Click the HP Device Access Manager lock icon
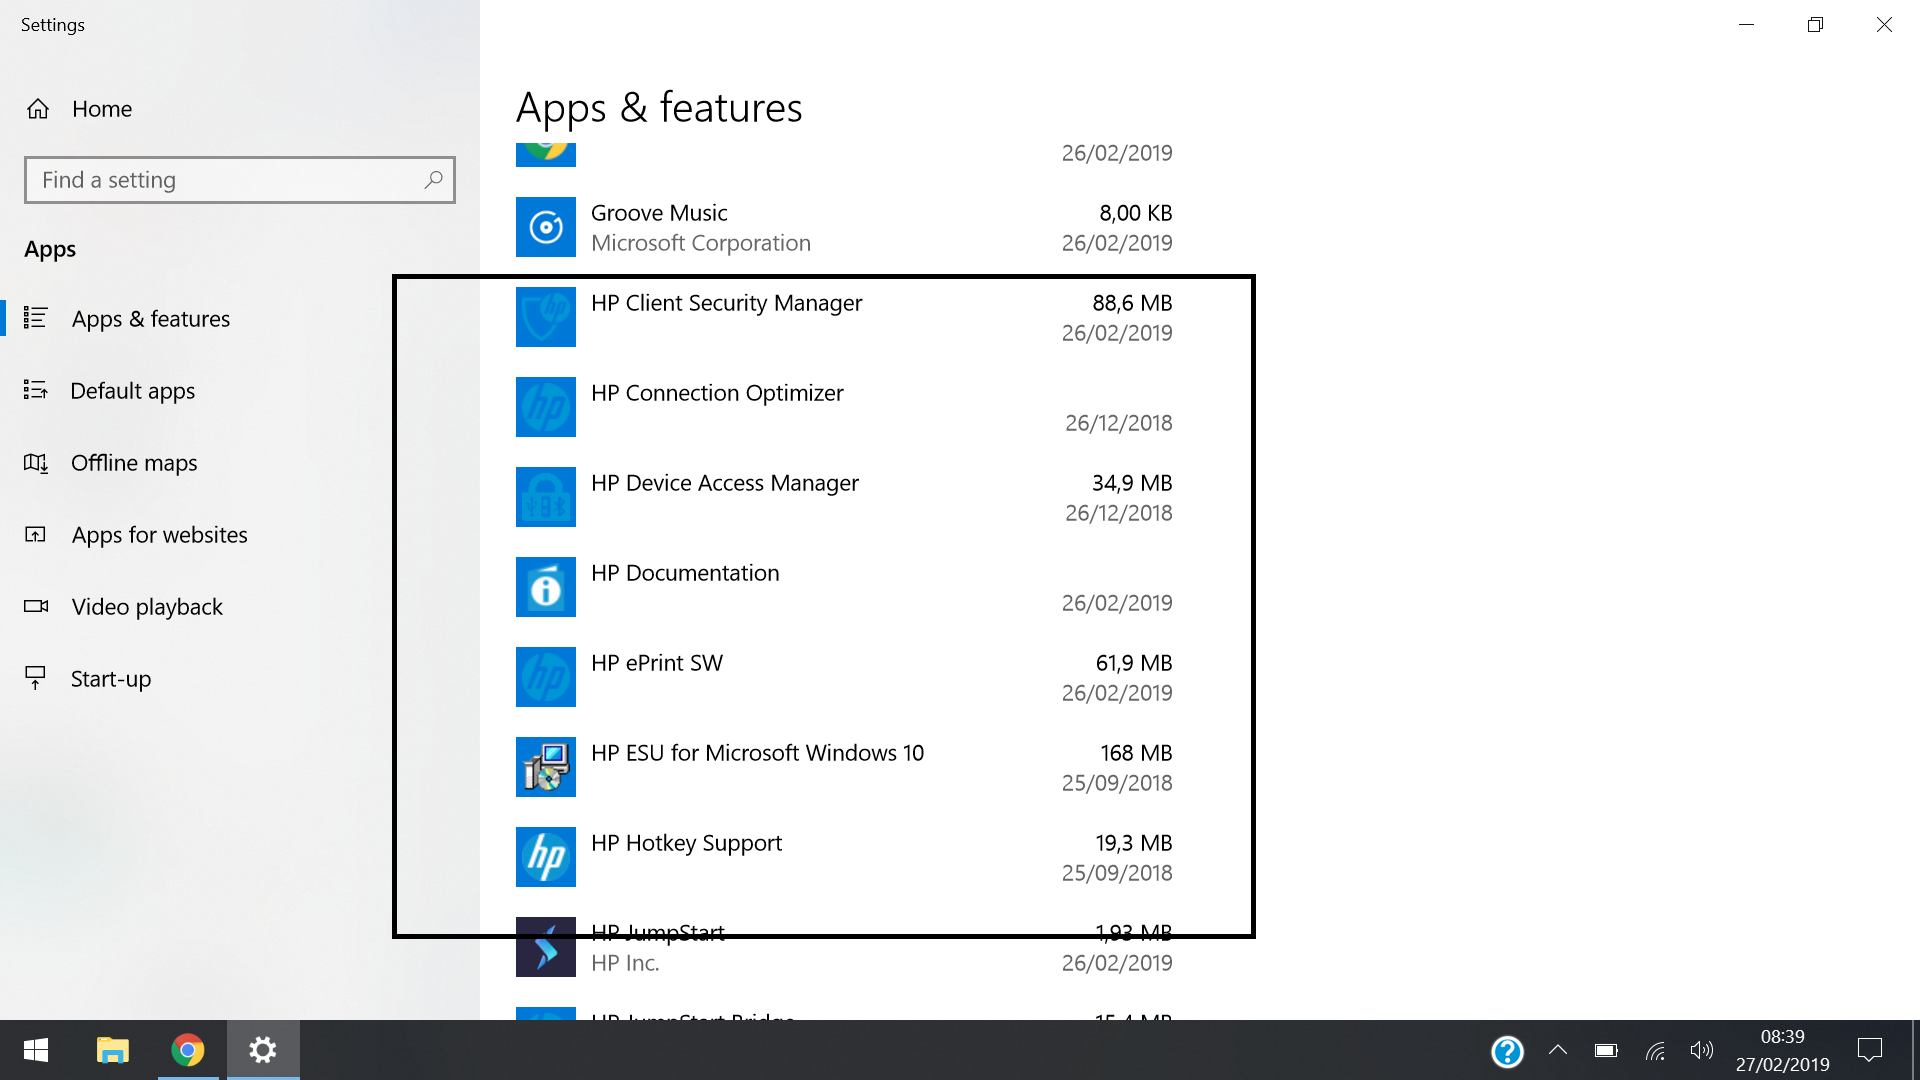Viewport: 1920px width, 1080px height. click(545, 497)
